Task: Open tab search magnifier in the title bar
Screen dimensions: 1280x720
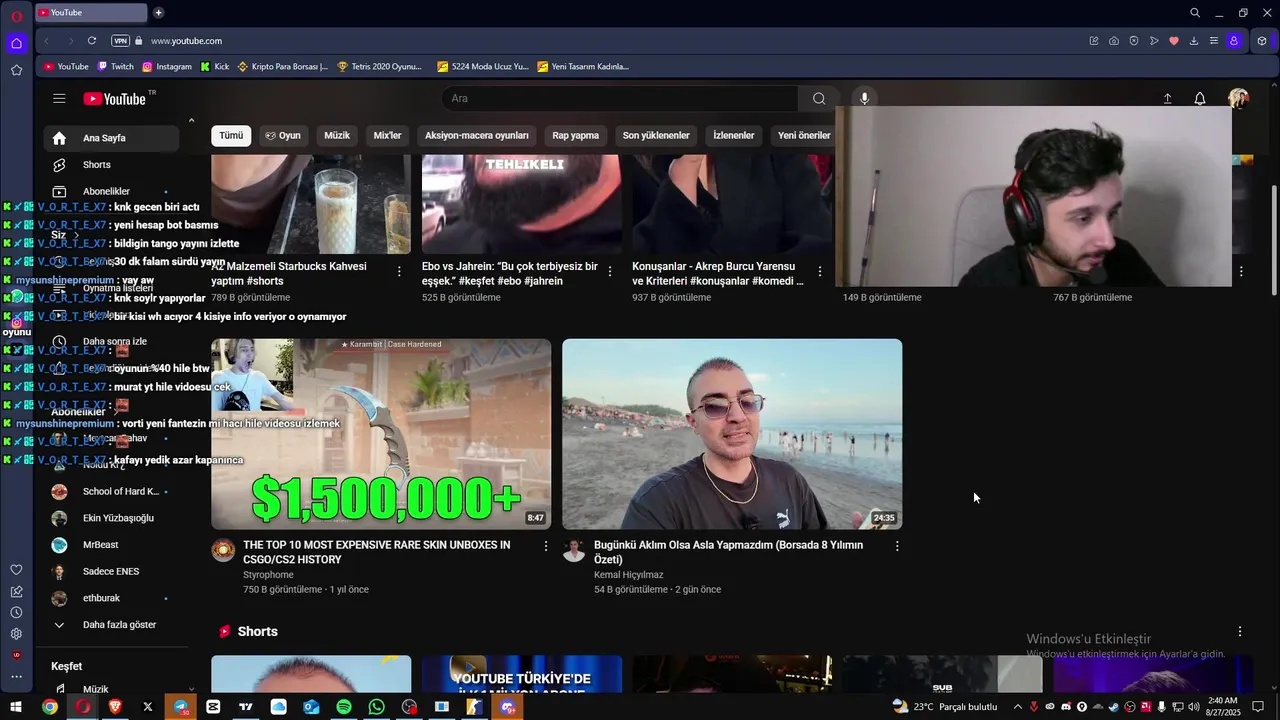Action: pyautogui.click(x=1195, y=13)
